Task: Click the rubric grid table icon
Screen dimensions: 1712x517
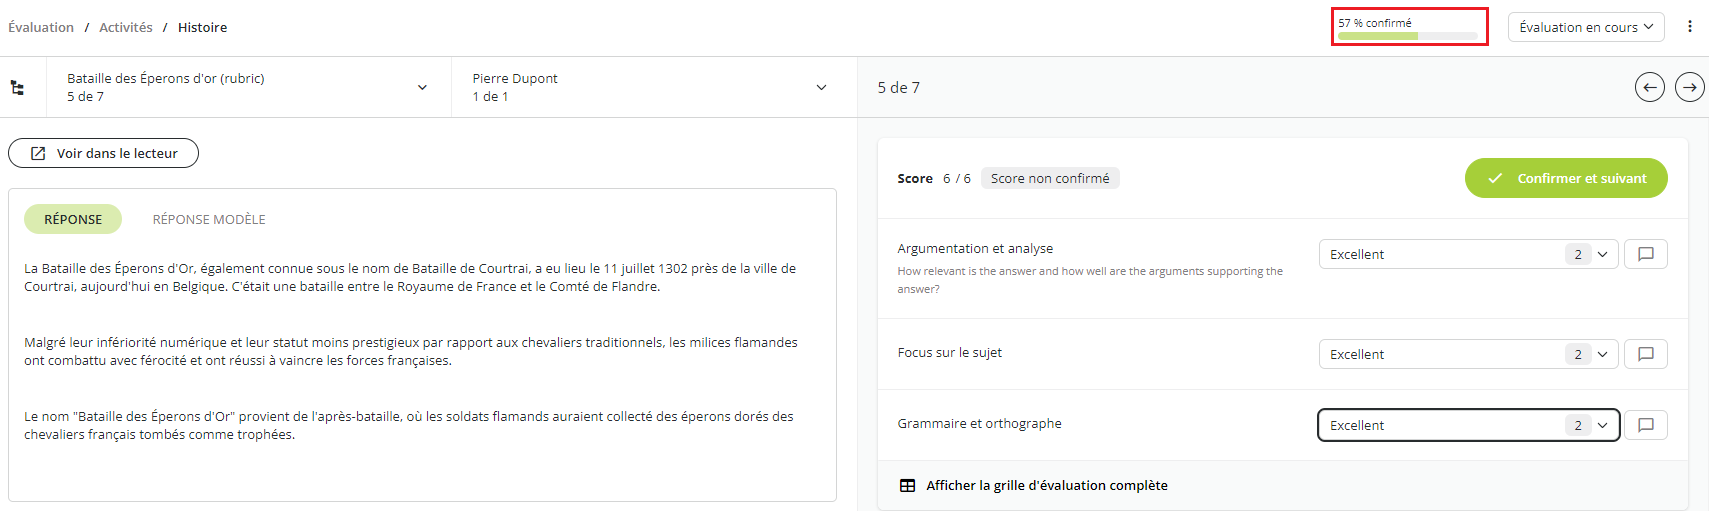Action: (907, 485)
